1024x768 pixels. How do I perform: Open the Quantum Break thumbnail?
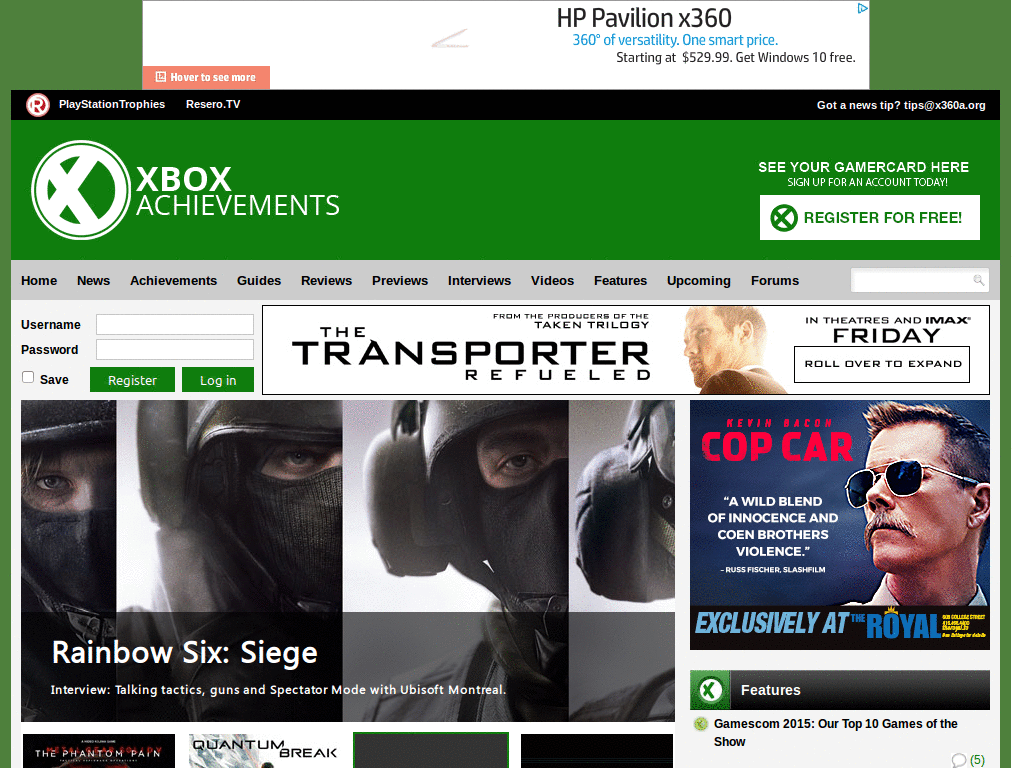(264, 751)
